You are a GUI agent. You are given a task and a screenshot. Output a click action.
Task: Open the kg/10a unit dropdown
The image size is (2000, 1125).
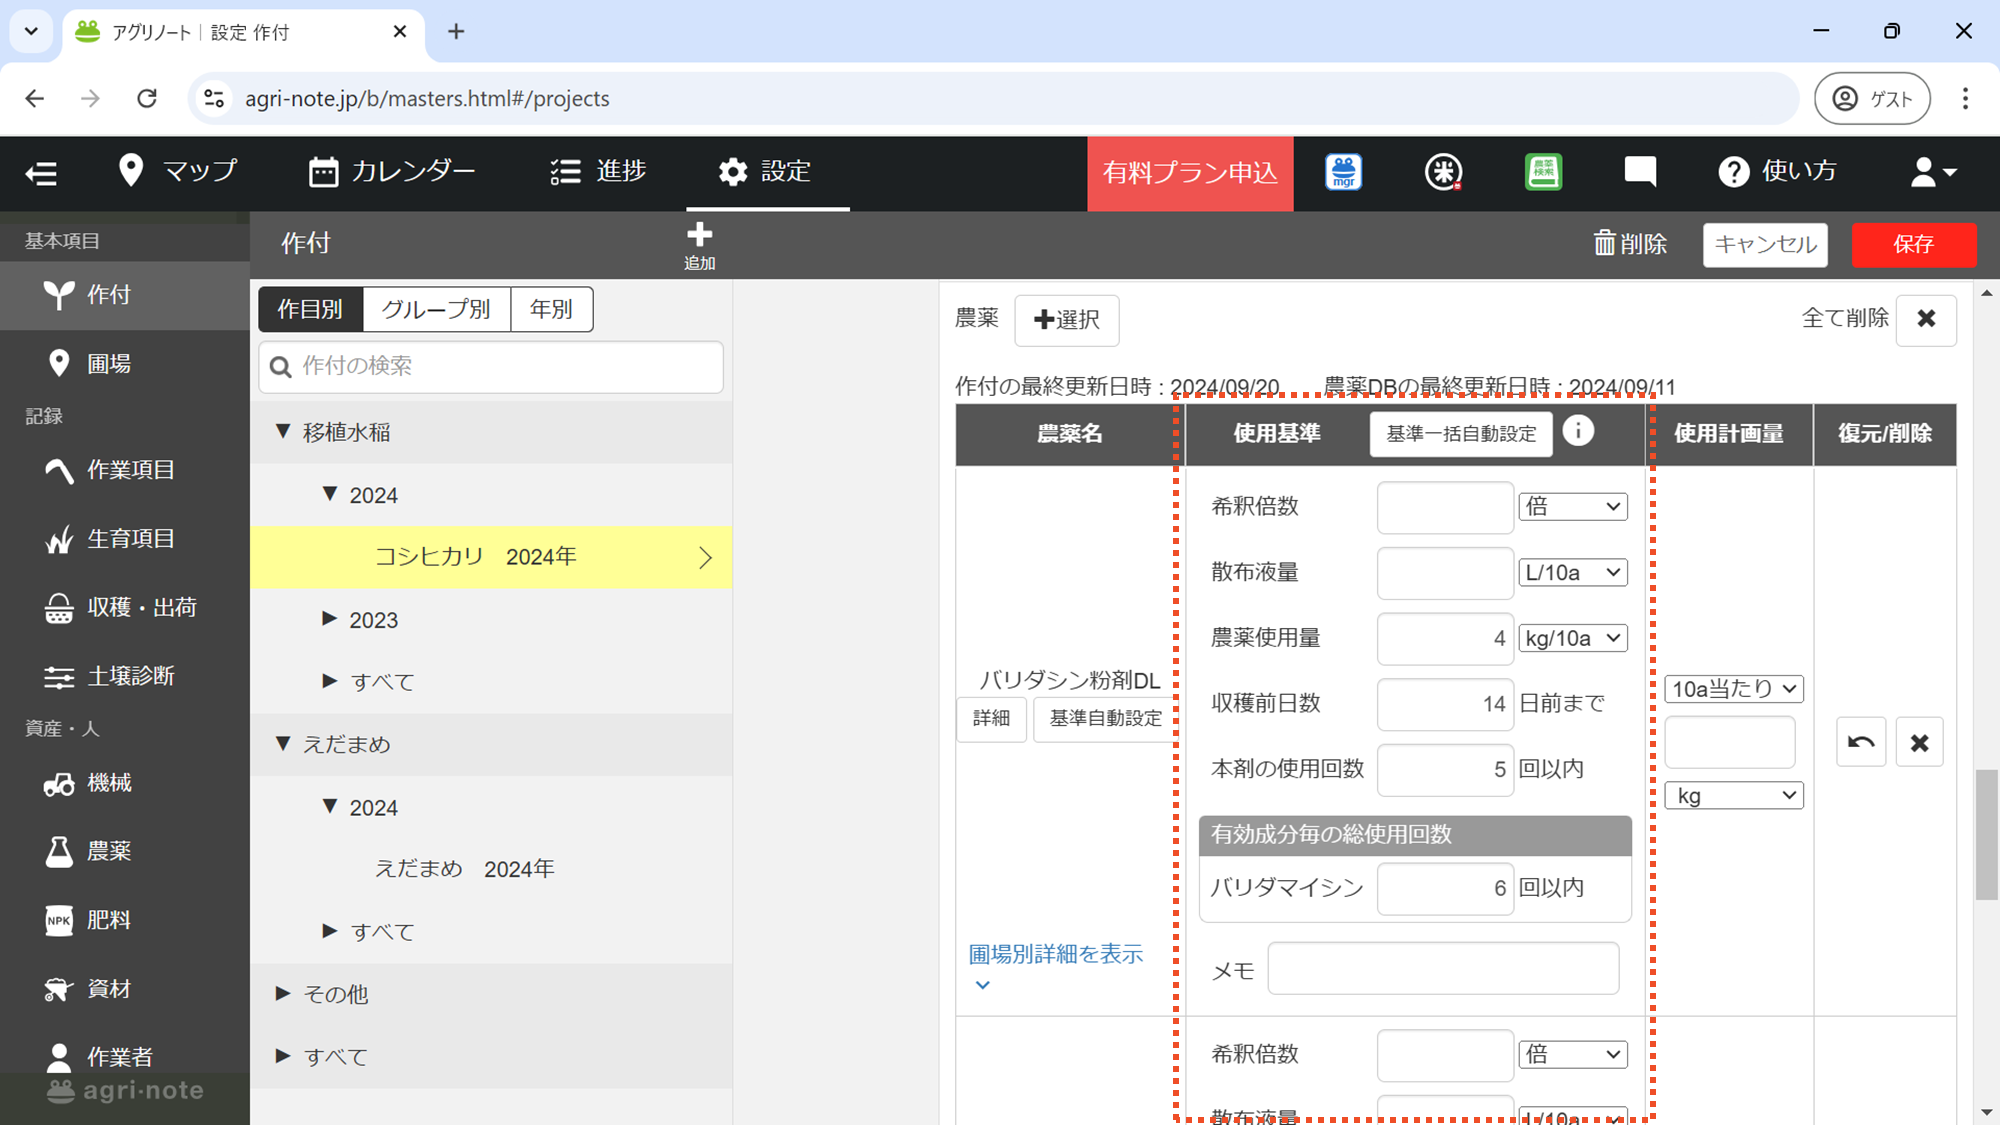1572,638
